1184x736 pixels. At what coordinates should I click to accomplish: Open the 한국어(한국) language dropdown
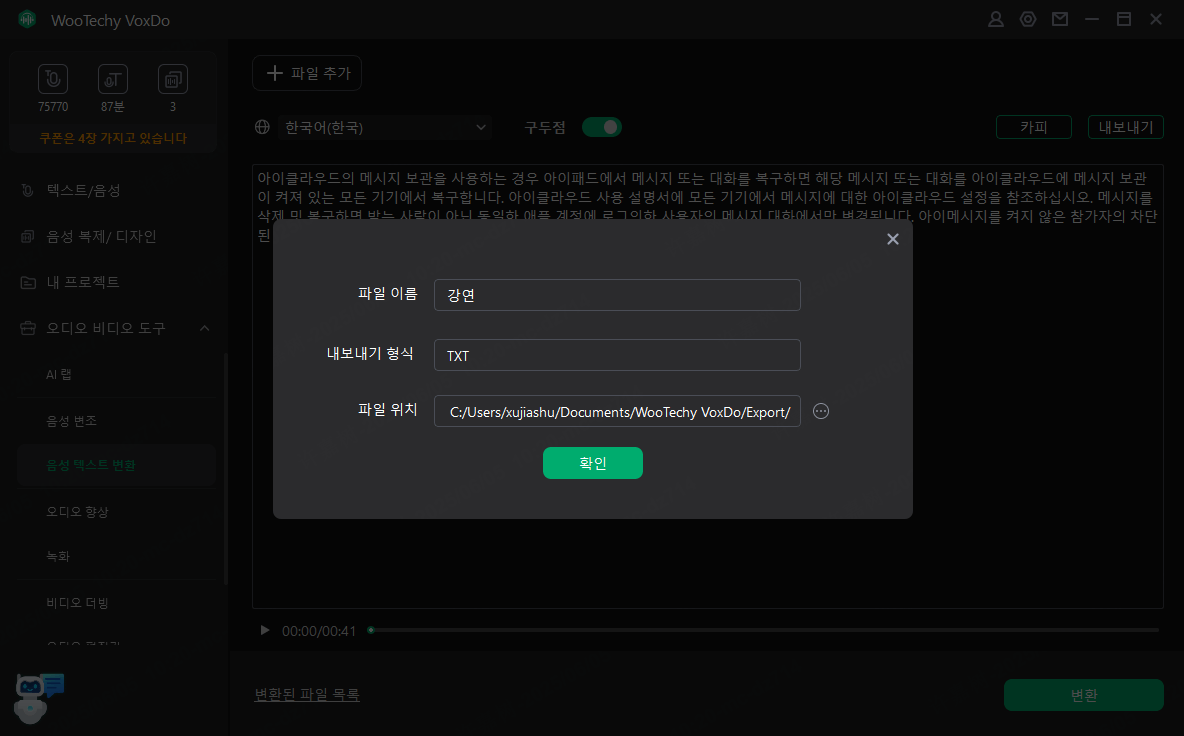point(385,127)
